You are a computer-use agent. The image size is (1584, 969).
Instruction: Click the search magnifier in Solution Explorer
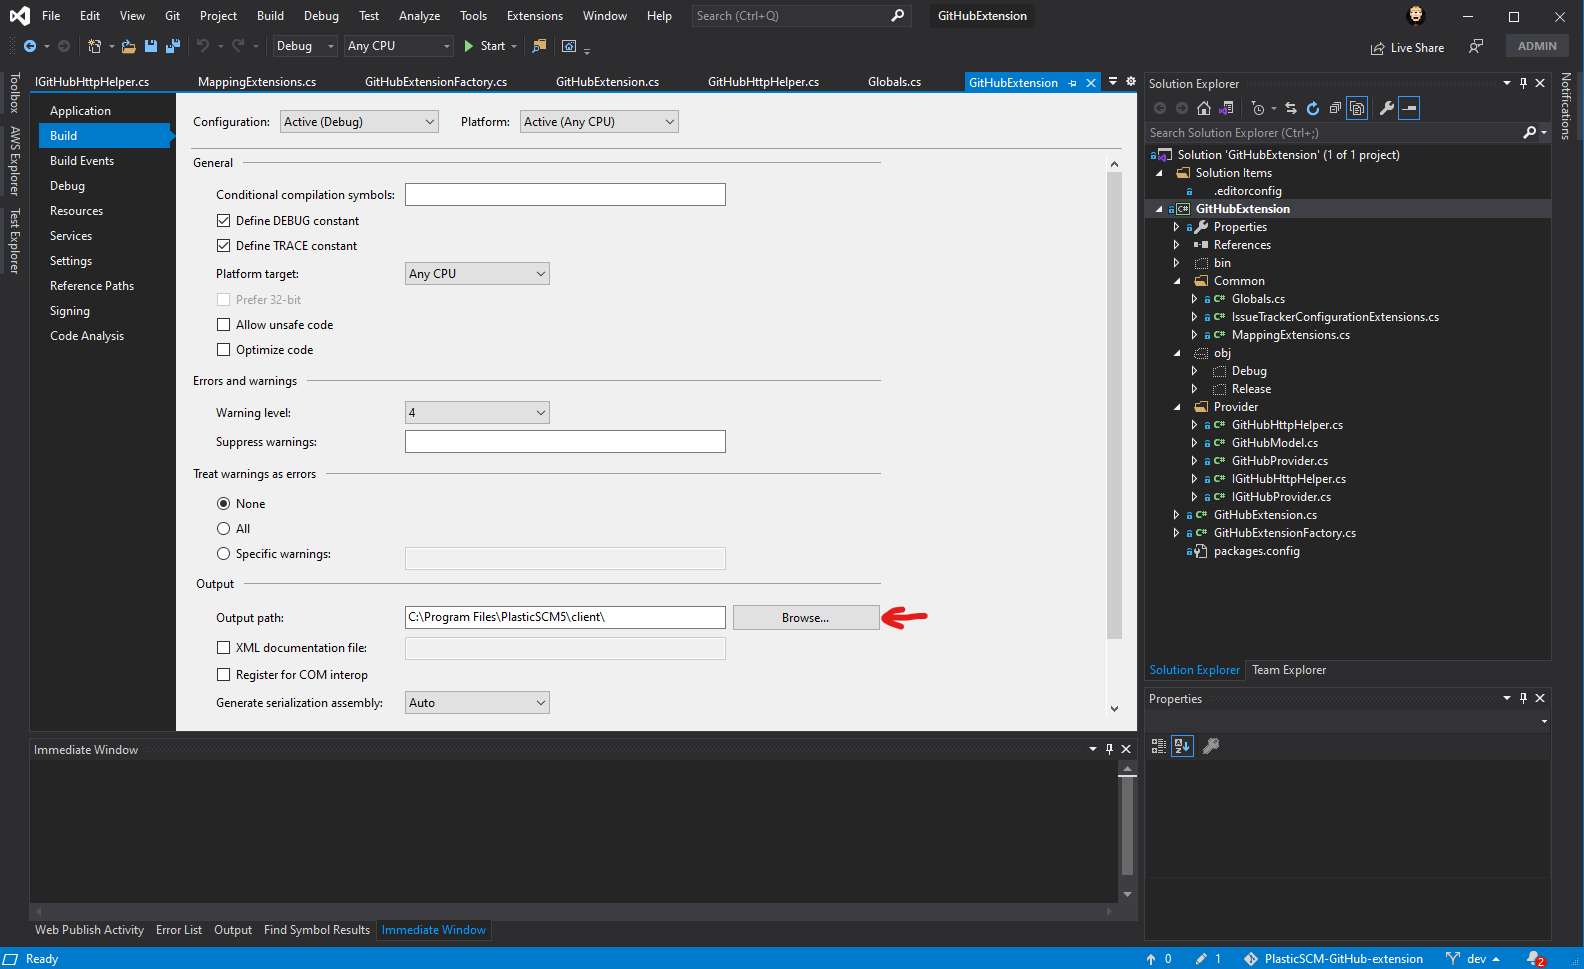[1529, 132]
